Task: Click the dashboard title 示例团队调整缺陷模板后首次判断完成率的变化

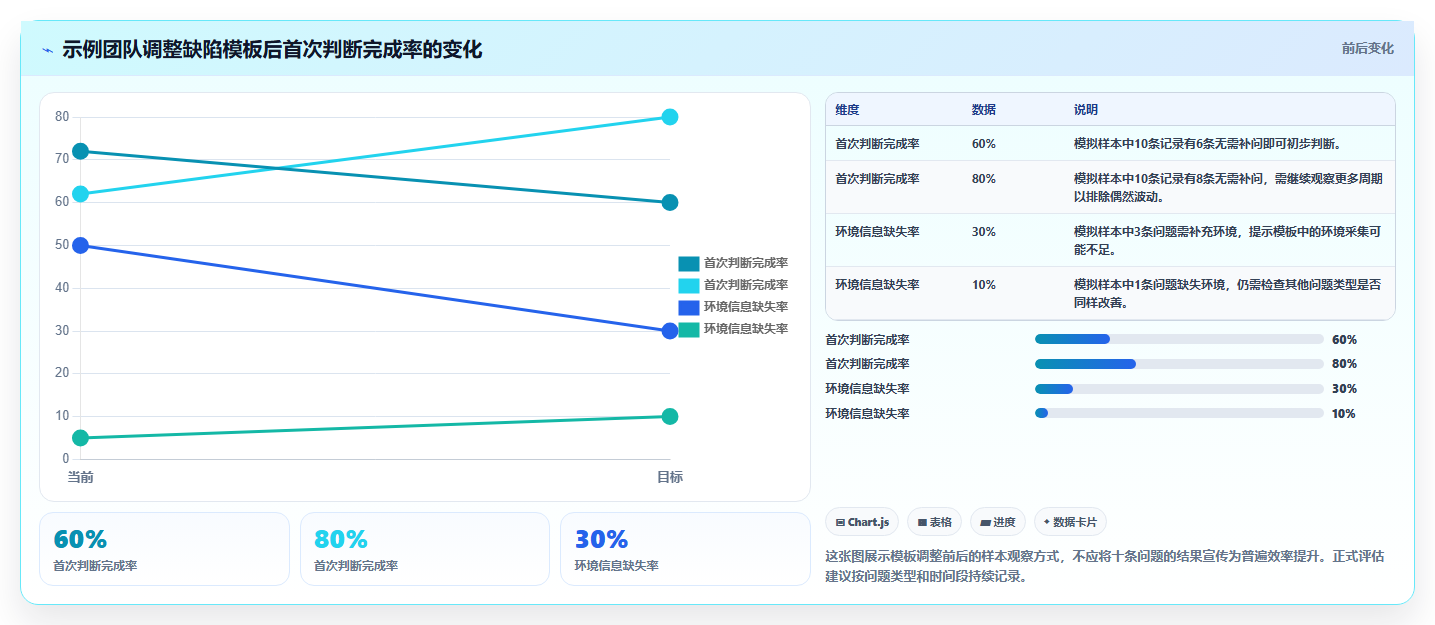Action: (x=272, y=50)
